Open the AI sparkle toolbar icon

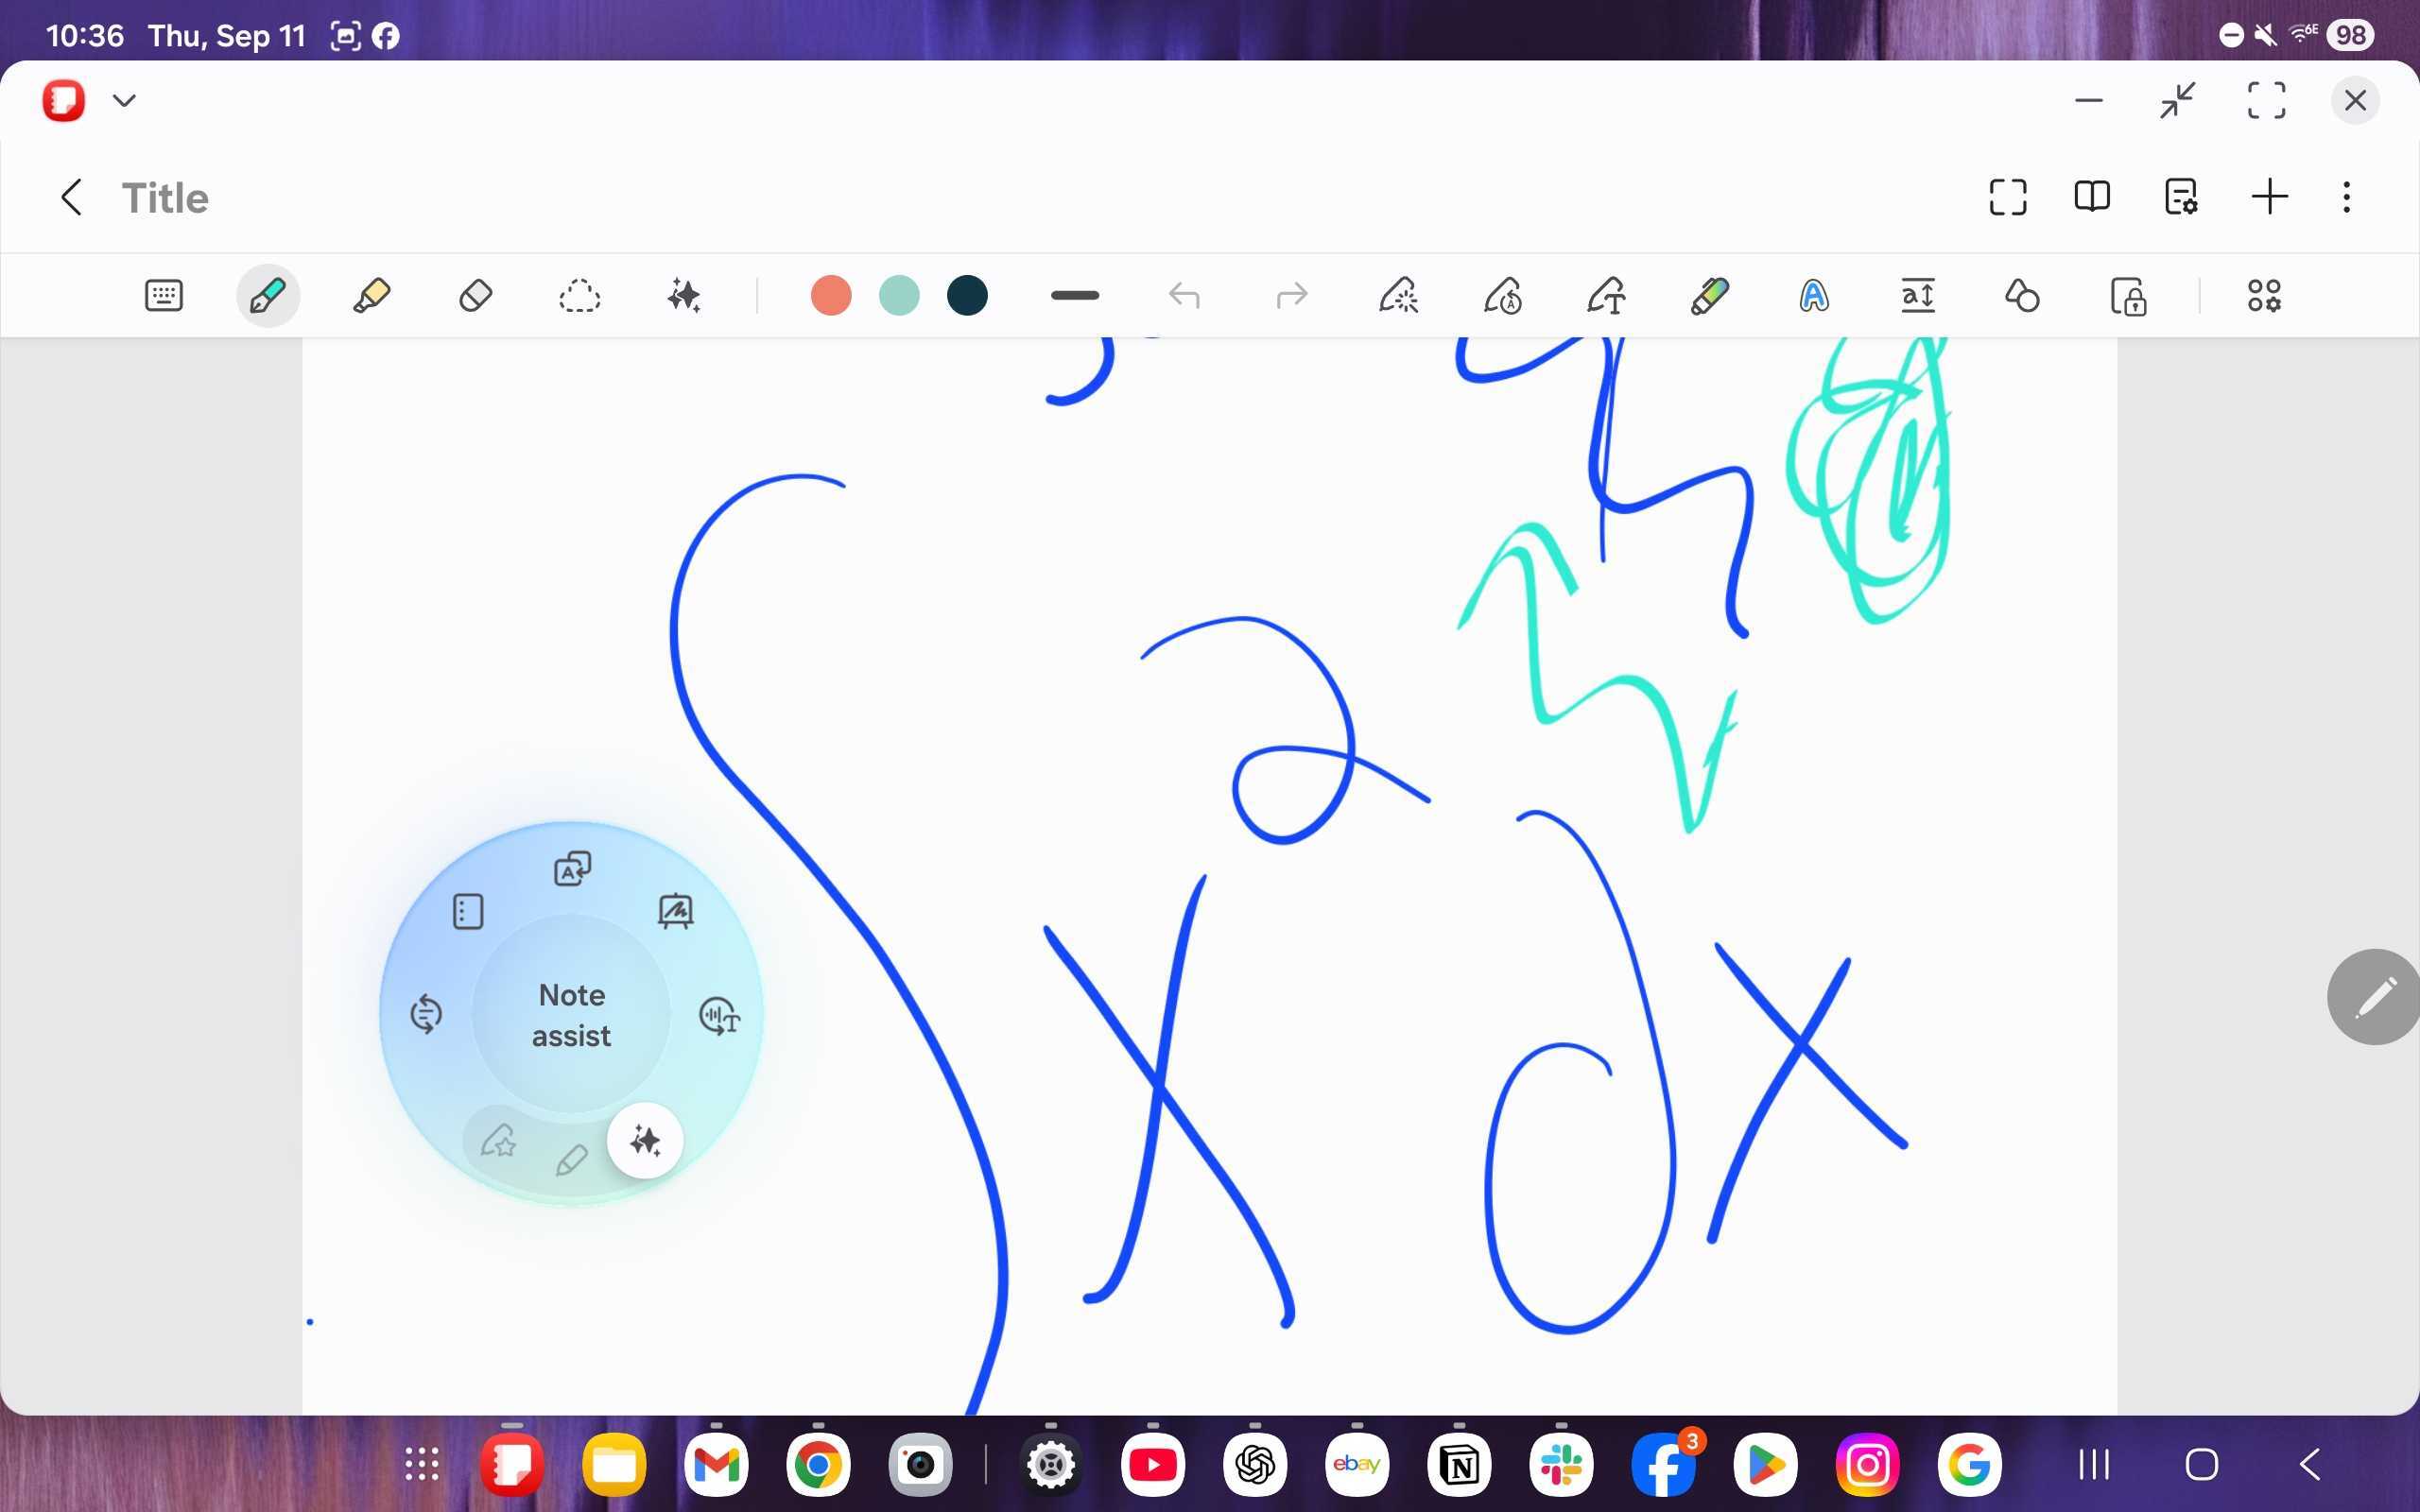(x=684, y=296)
